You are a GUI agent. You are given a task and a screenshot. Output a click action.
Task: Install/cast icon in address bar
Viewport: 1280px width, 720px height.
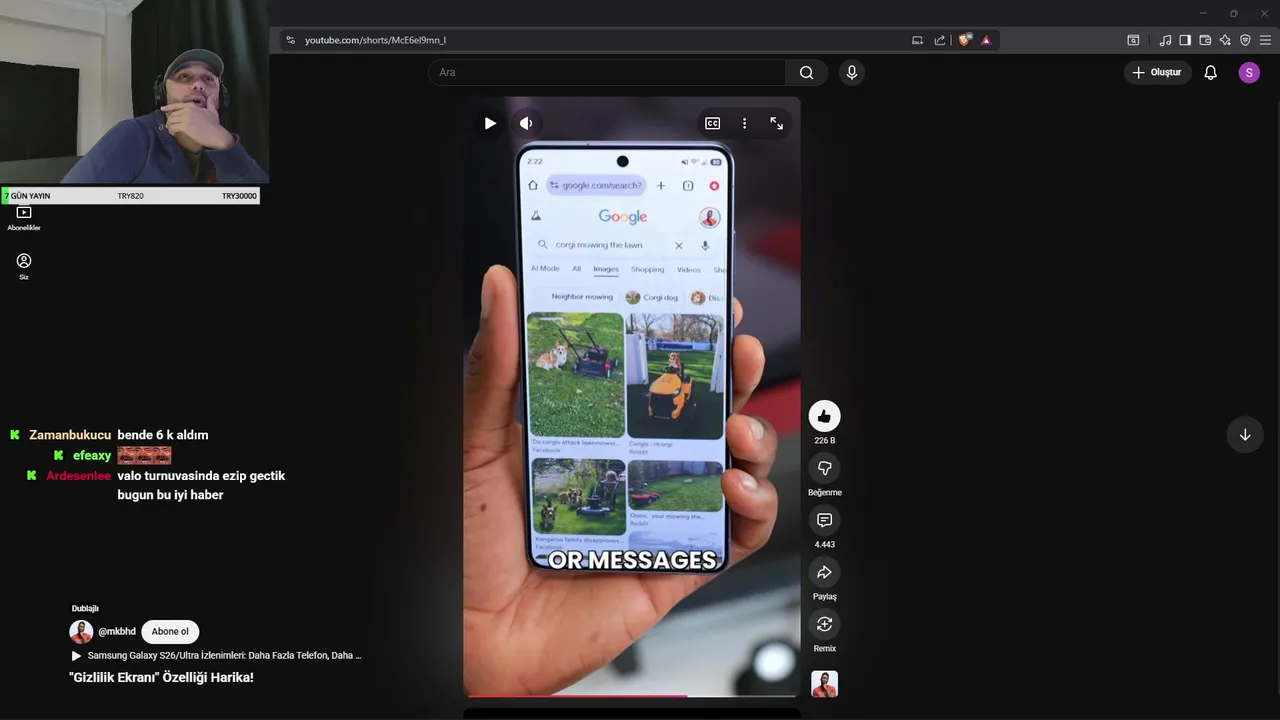pyautogui.click(x=917, y=40)
